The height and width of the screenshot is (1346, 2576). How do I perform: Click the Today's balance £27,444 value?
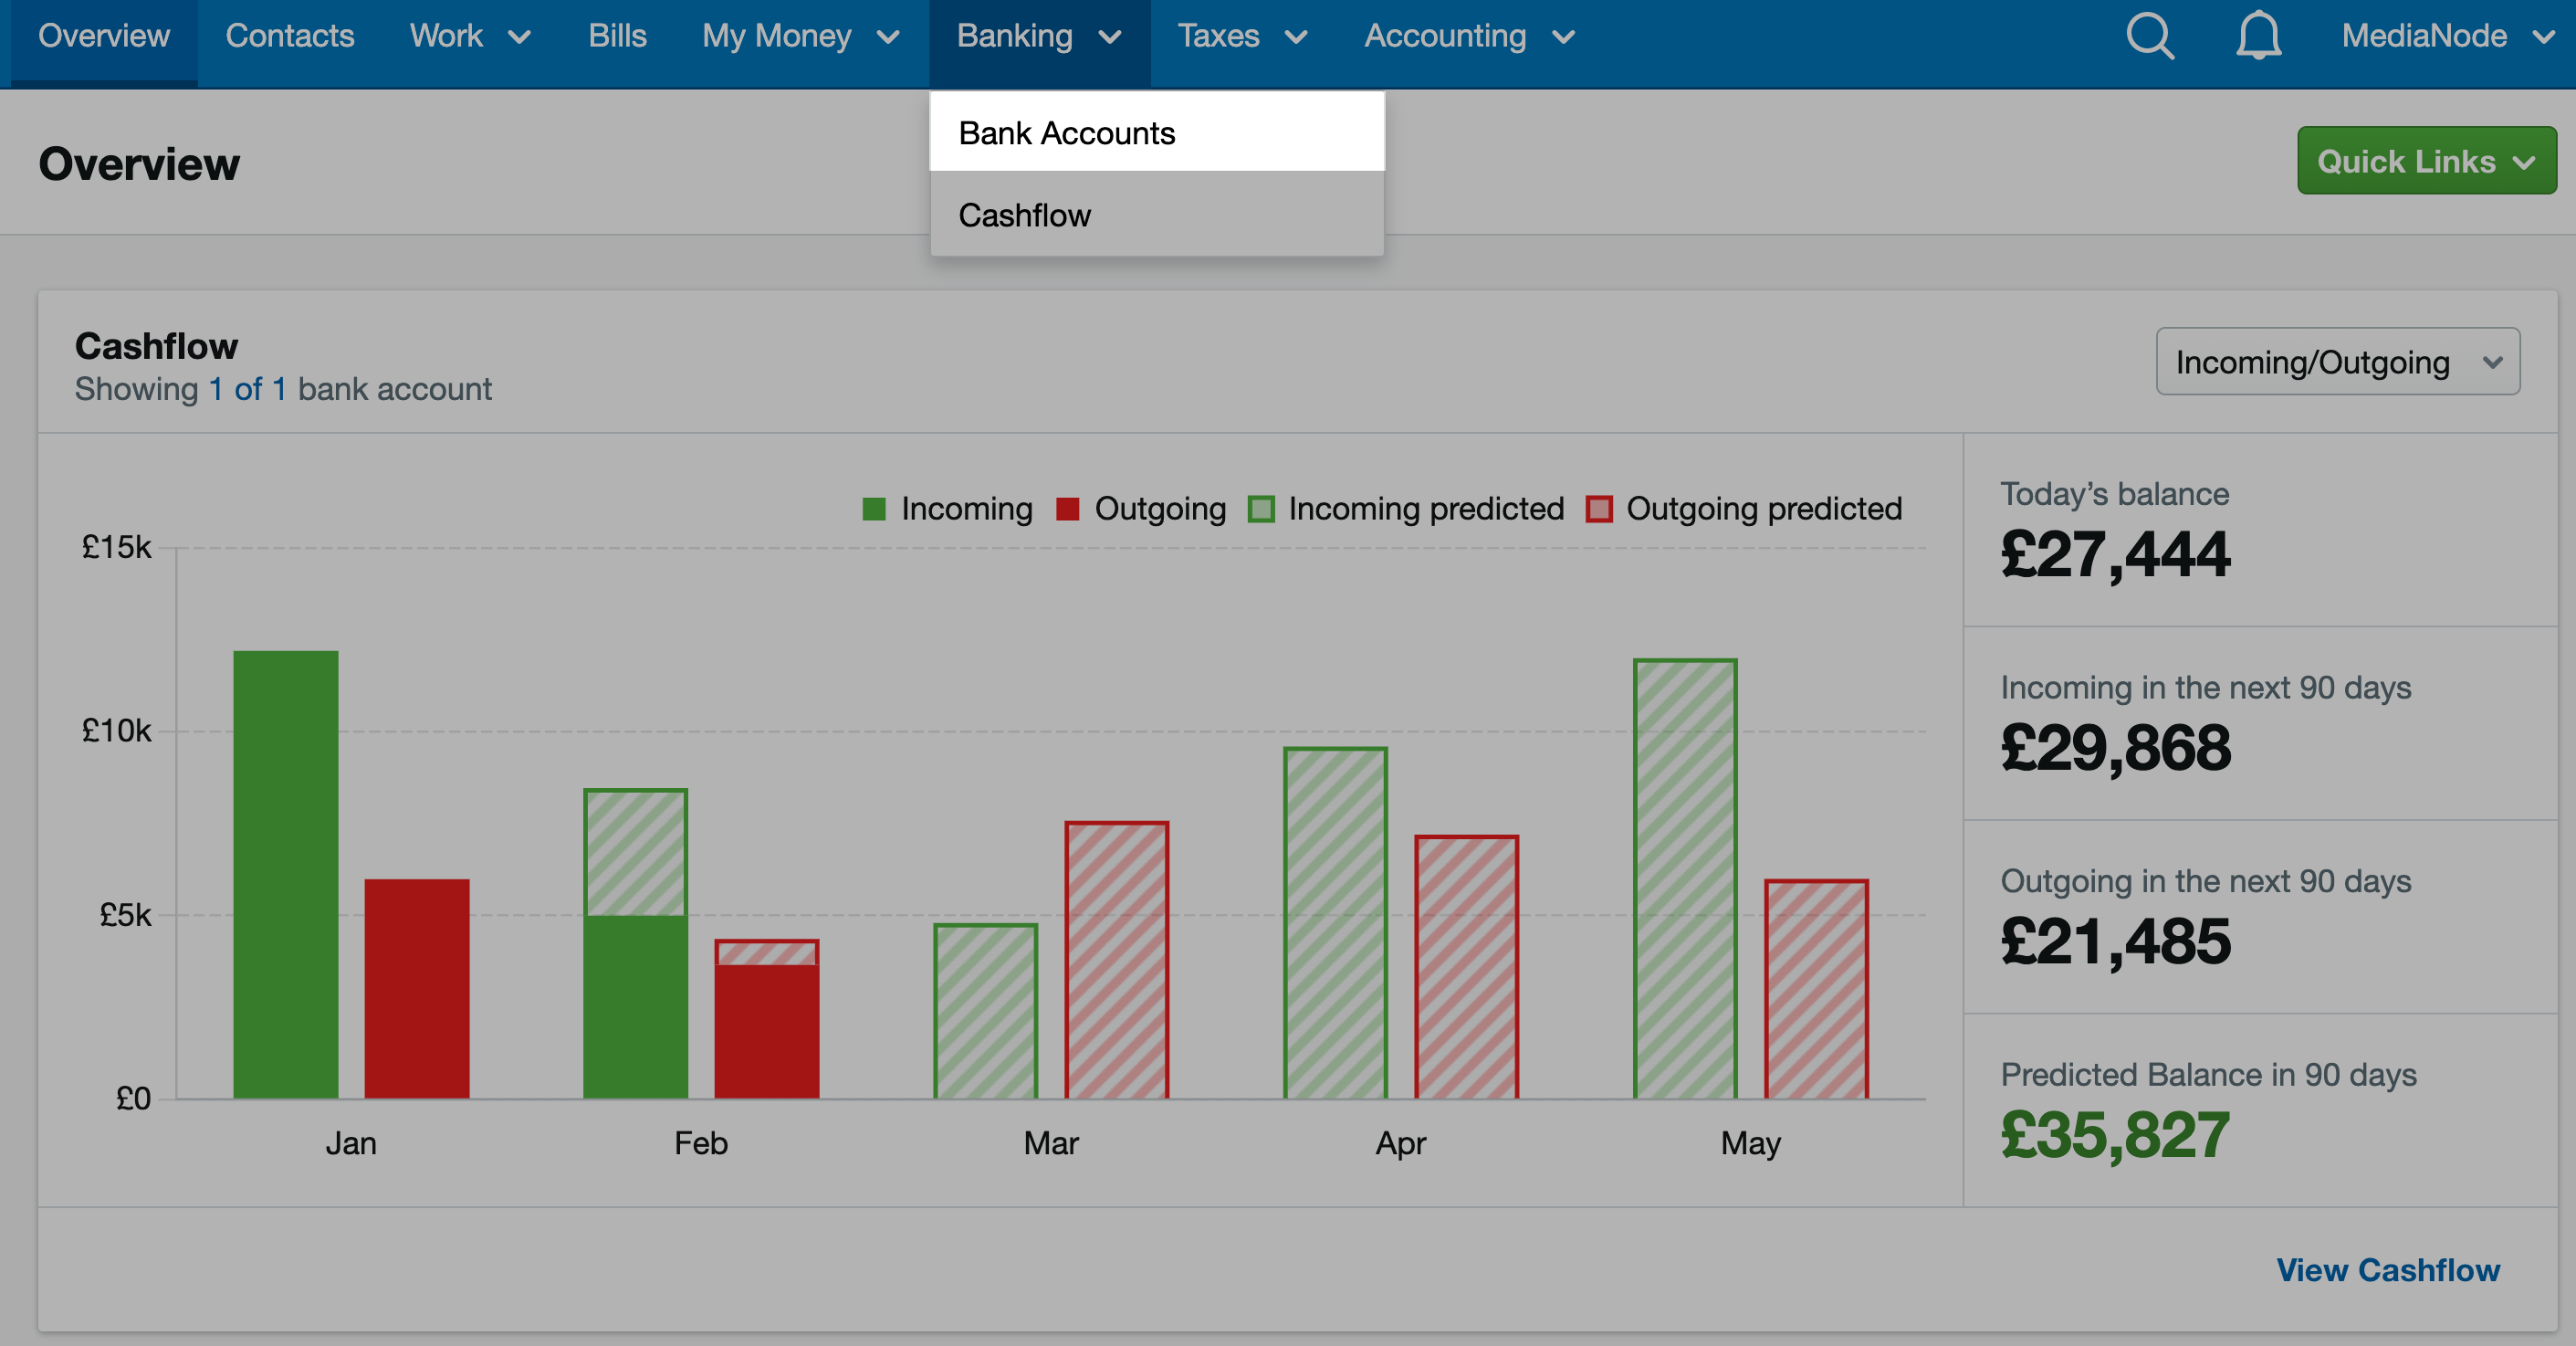coord(2115,554)
